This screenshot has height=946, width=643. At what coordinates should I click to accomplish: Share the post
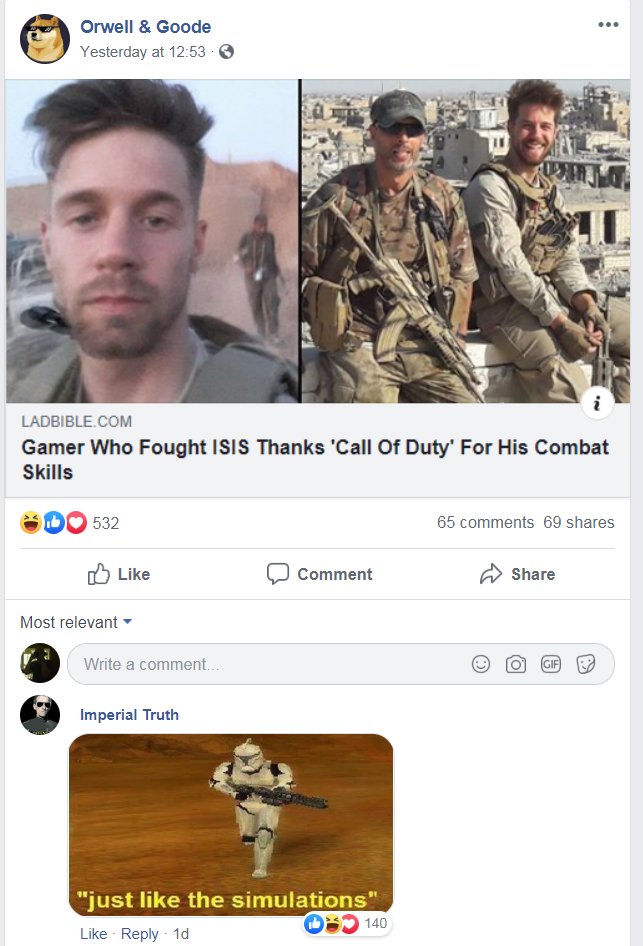pyautogui.click(x=518, y=574)
